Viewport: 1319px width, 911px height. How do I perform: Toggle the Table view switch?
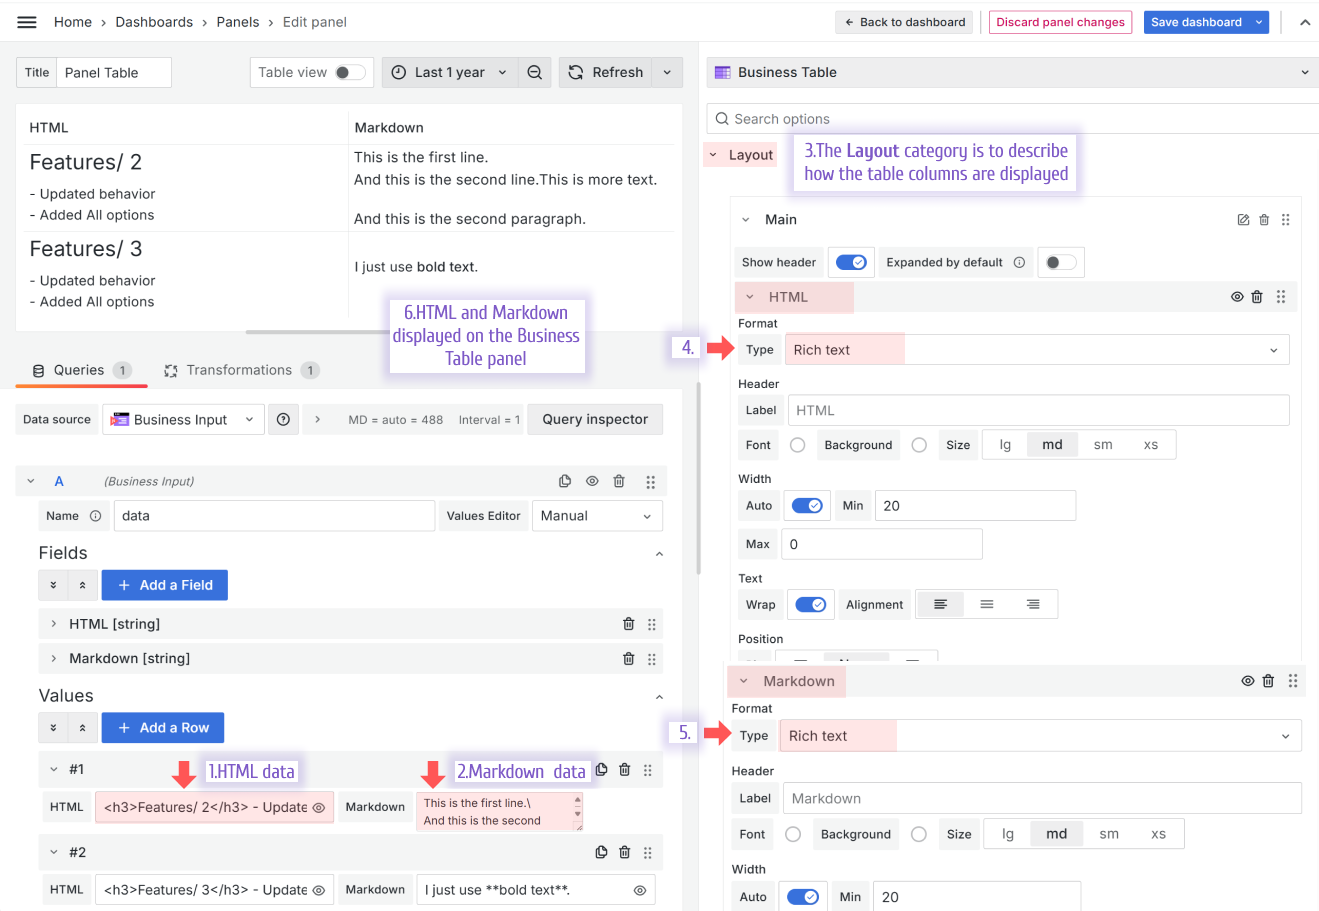(349, 72)
